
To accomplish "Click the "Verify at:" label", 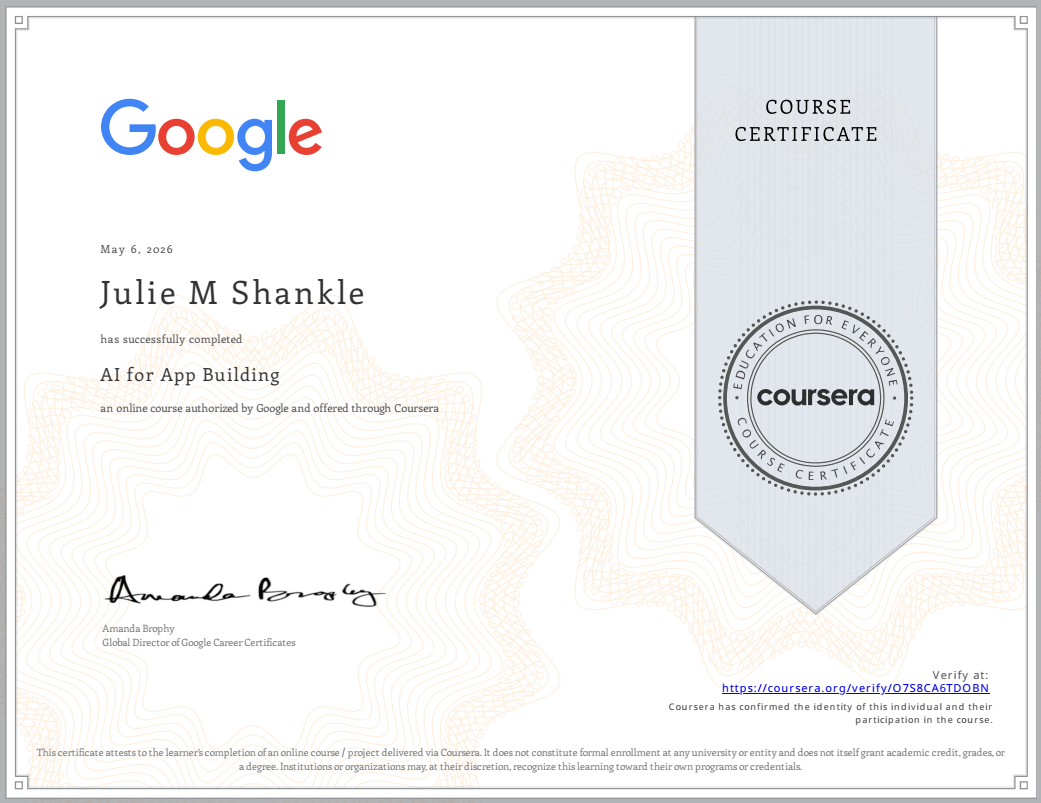I will [x=960, y=675].
